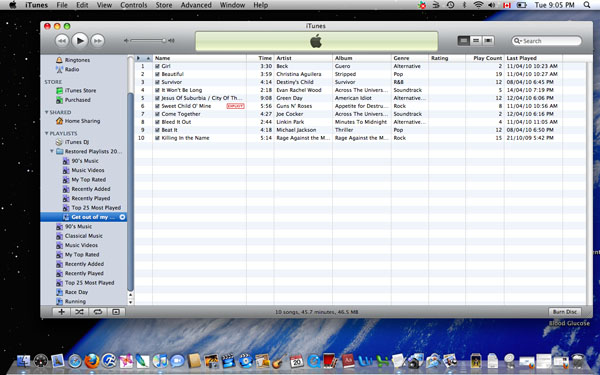Click the Explicit badge on Sweet Child O' Mine
600x375 pixels.
pyautogui.click(x=235, y=106)
